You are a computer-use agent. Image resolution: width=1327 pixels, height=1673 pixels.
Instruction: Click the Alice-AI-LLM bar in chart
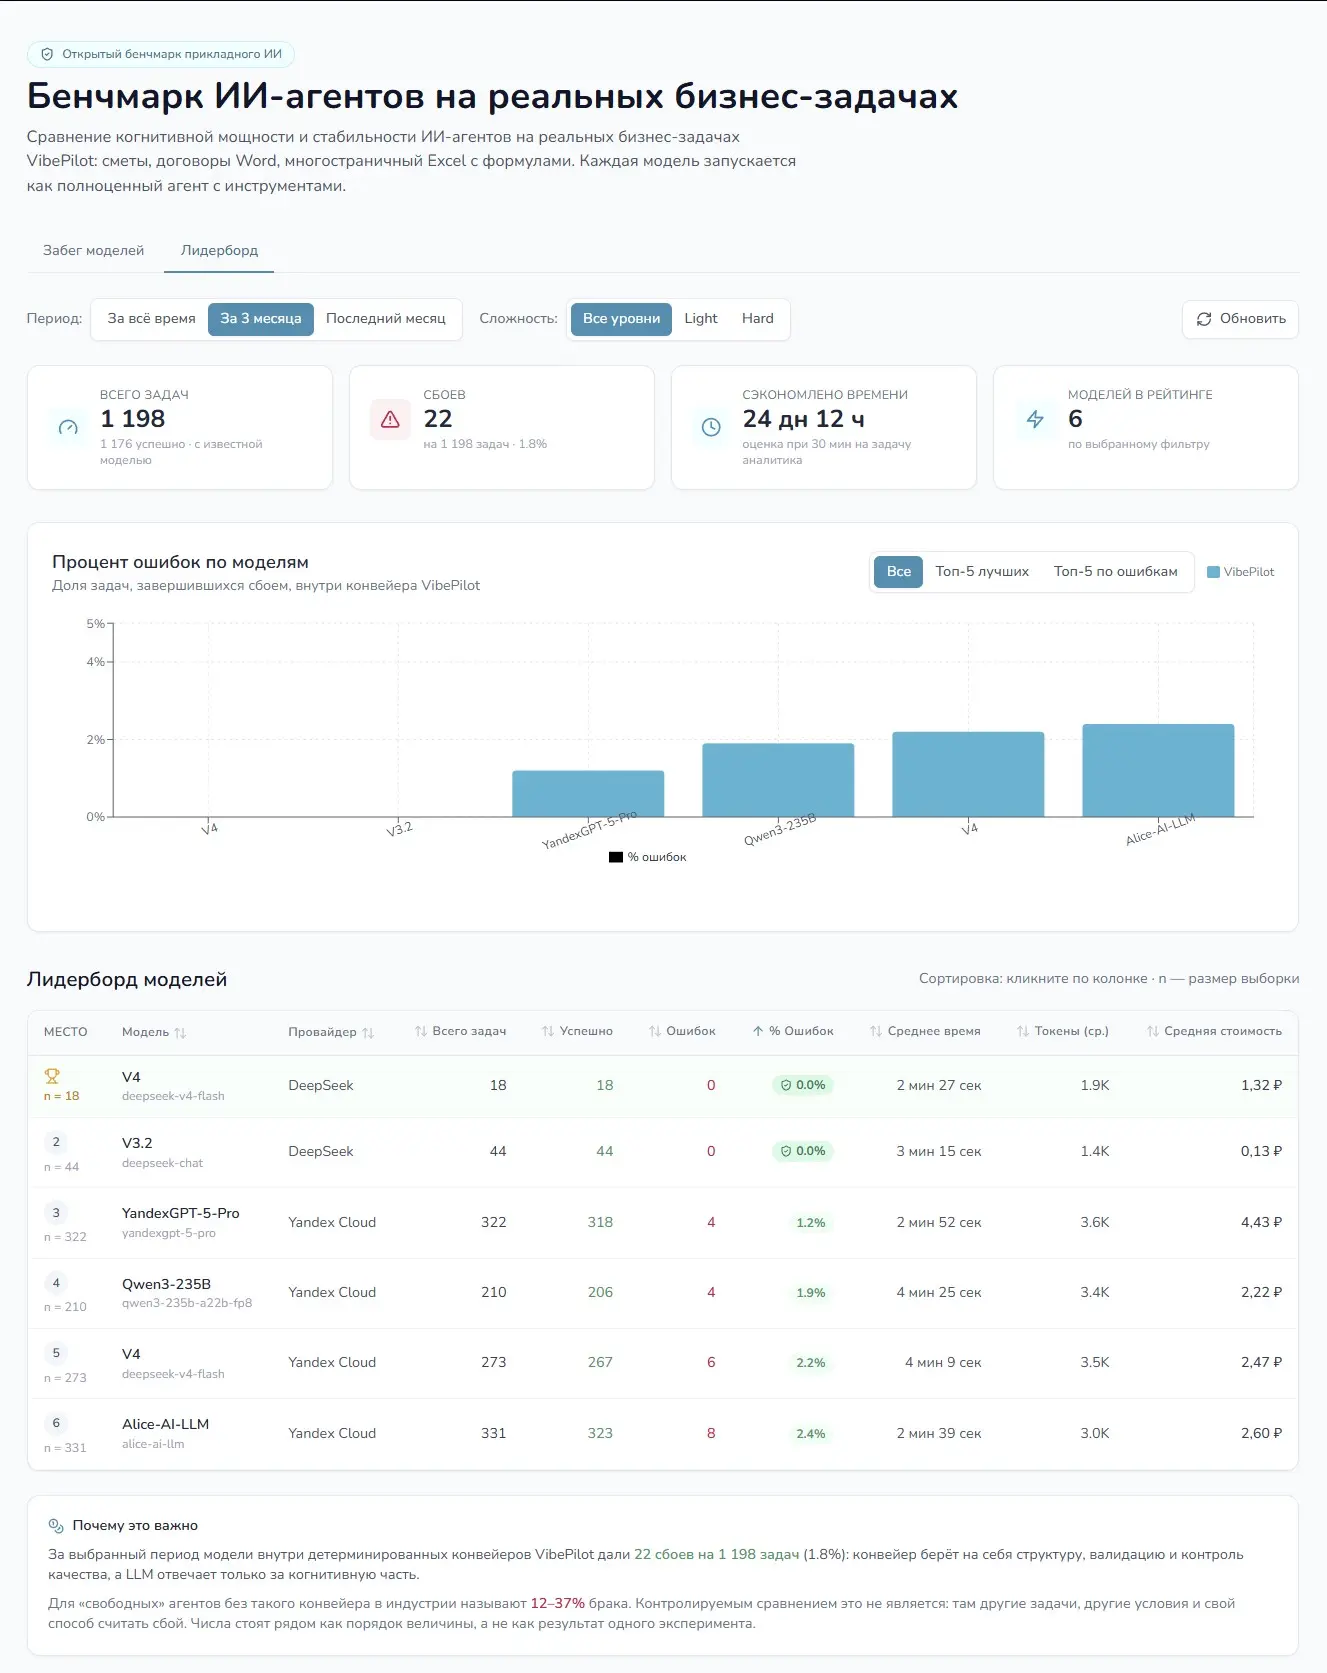pyautogui.click(x=1158, y=770)
